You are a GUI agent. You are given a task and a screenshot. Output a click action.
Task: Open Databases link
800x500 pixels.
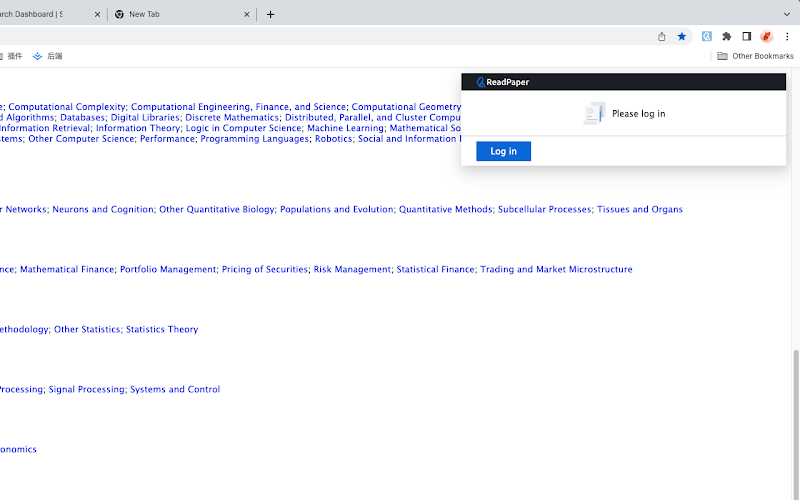tap(82, 117)
